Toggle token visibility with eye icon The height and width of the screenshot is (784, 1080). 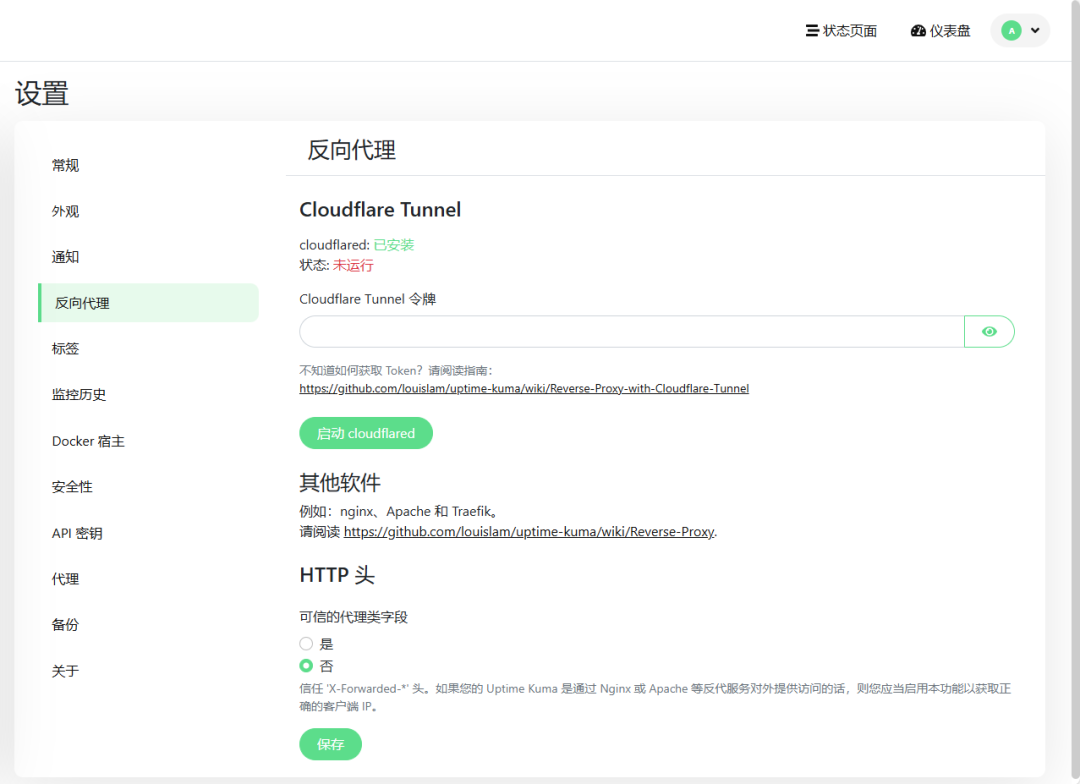point(989,332)
